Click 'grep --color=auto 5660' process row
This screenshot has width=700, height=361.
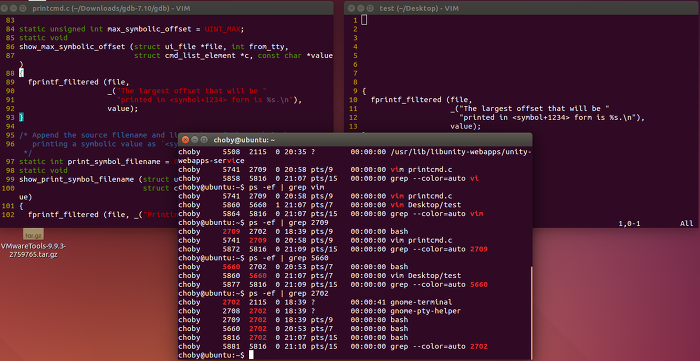tap(333, 285)
